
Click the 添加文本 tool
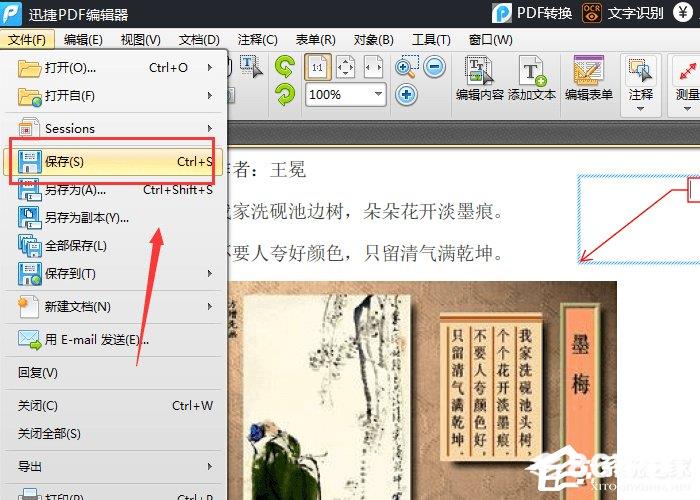[532, 78]
